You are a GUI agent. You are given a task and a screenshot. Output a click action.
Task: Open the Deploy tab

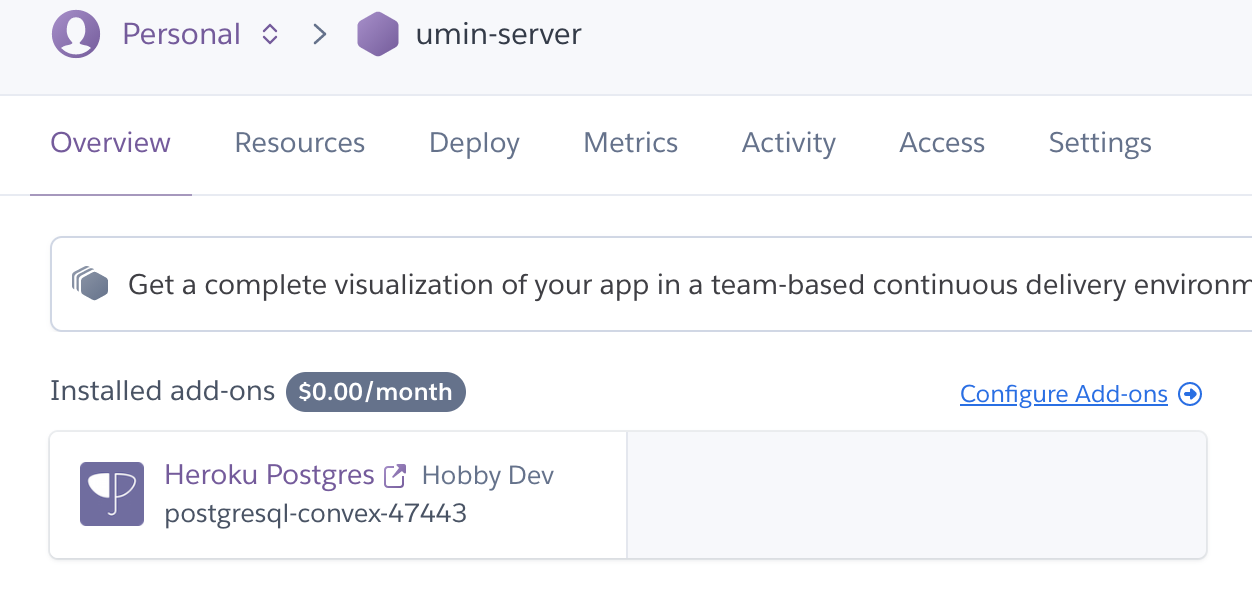[474, 144]
